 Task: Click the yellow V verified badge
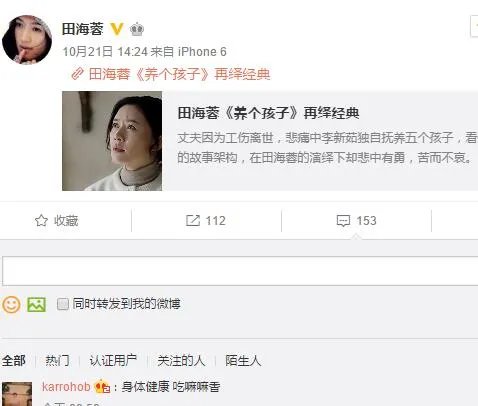click(117, 29)
